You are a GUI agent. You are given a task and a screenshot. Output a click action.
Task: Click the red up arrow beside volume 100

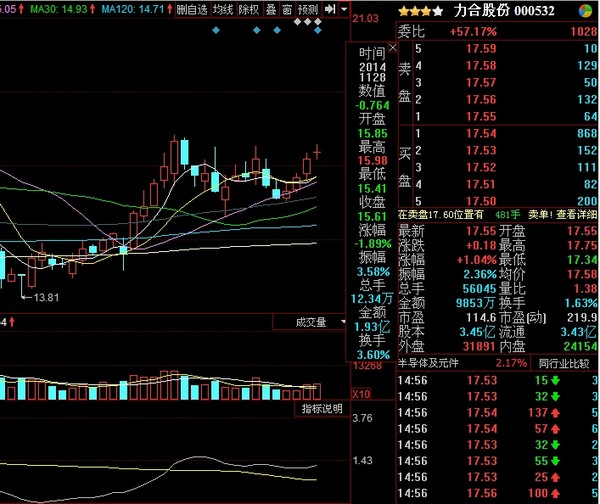[556, 493]
